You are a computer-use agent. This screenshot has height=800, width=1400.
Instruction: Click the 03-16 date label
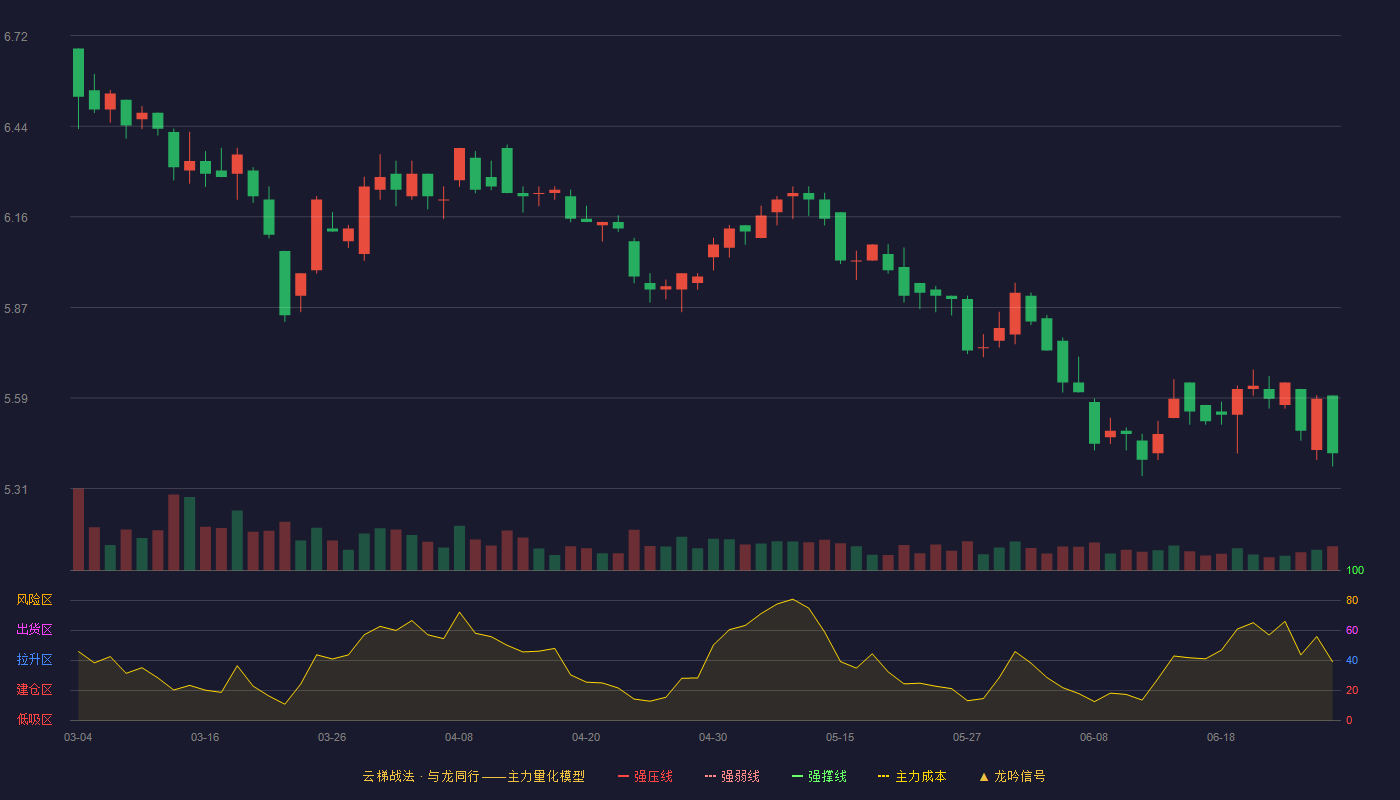click(x=205, y=737)
